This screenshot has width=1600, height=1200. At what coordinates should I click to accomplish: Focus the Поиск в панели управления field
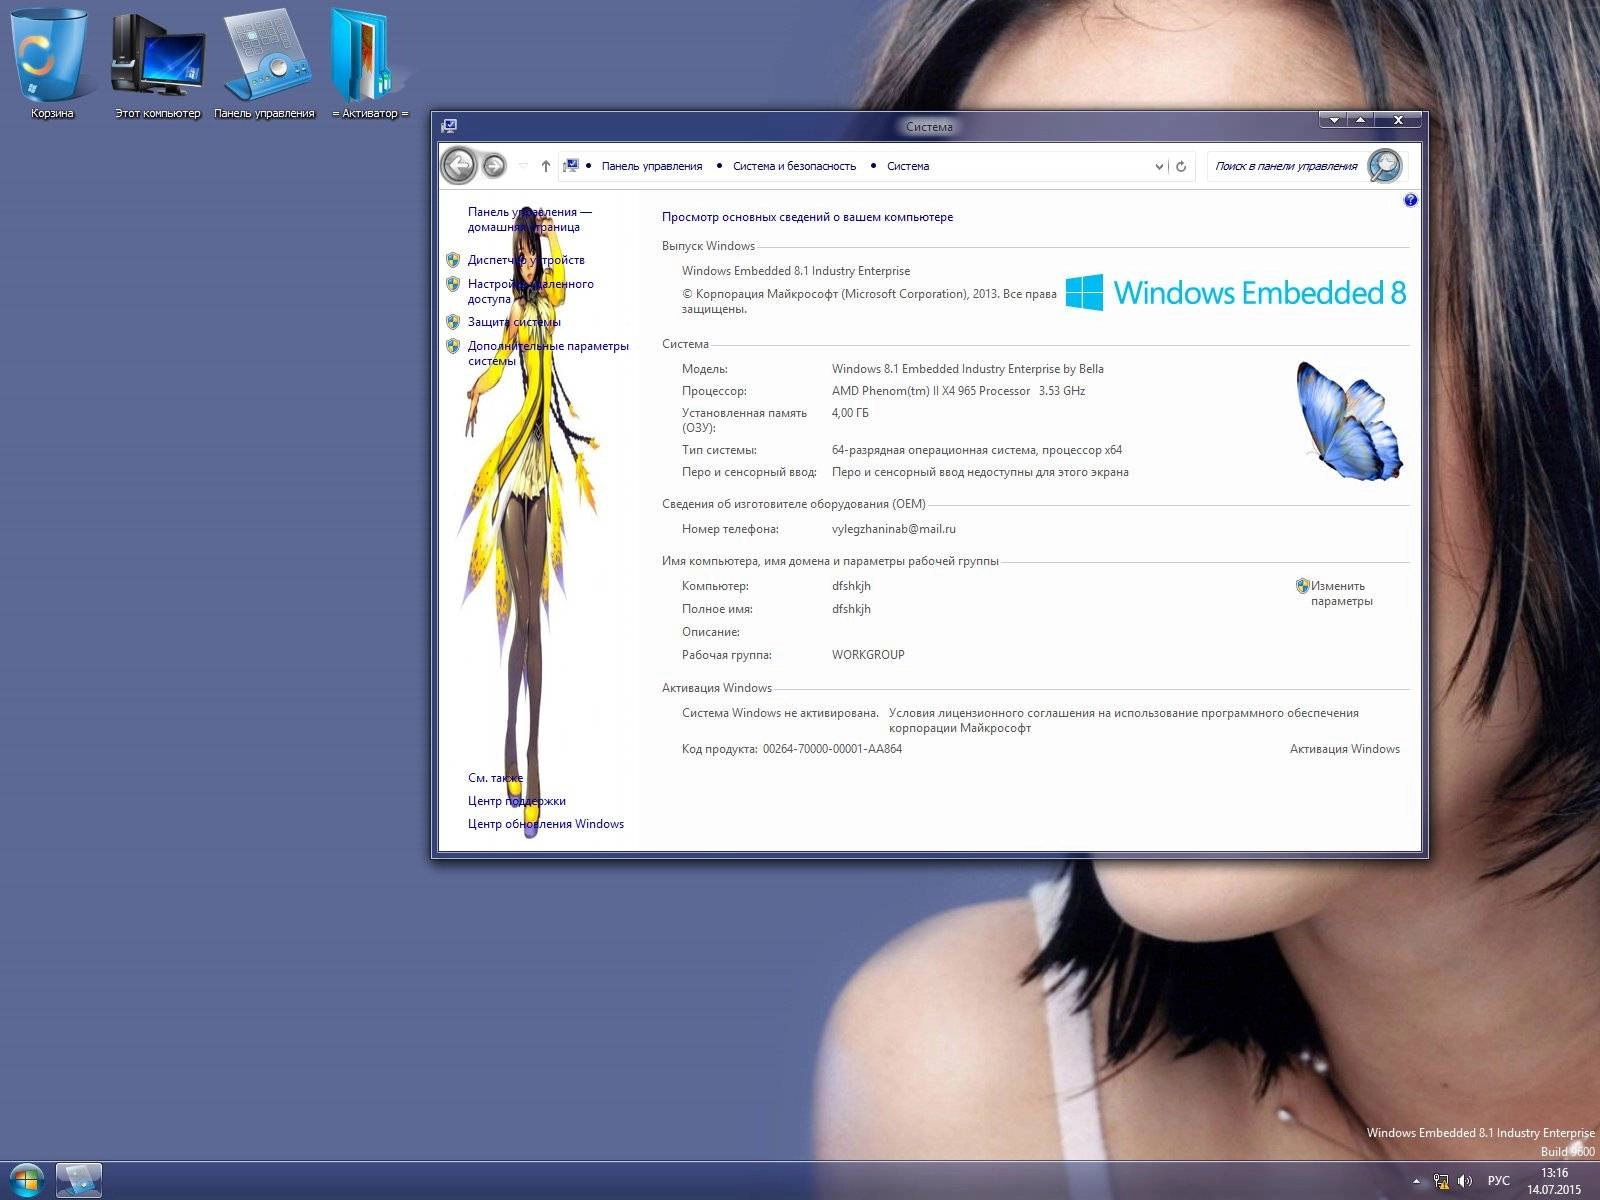(1286, 166)
